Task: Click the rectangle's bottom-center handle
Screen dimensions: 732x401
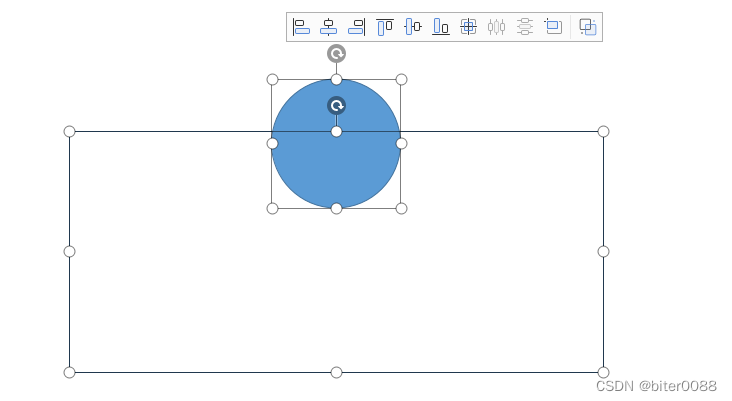Action: pos(336,372)
